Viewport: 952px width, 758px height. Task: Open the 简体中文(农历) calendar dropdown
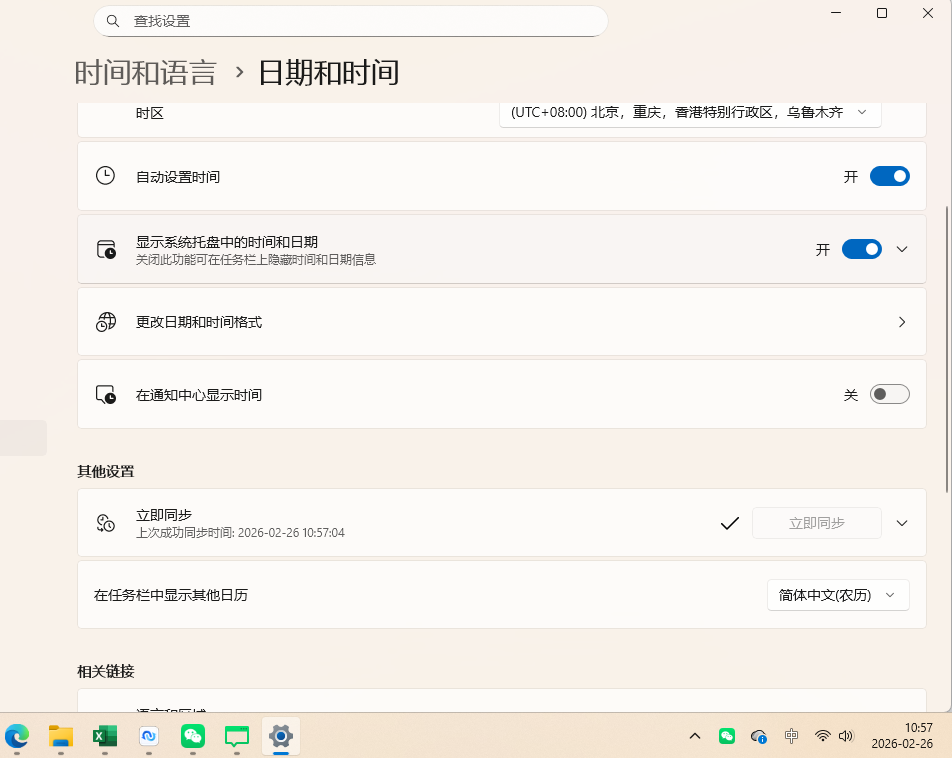tap(838, 594)
